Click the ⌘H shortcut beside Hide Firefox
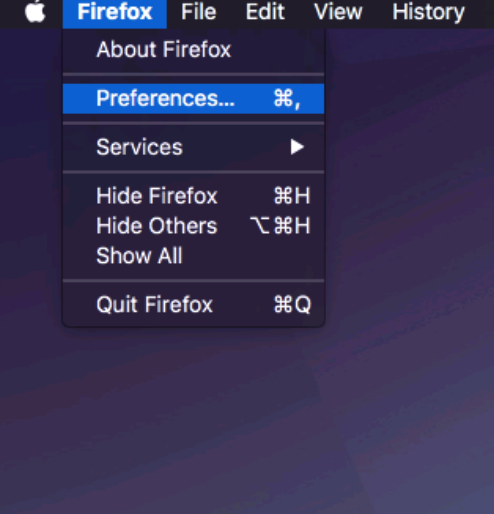Viewport: 494px width, 514px height. pos(292,196)
